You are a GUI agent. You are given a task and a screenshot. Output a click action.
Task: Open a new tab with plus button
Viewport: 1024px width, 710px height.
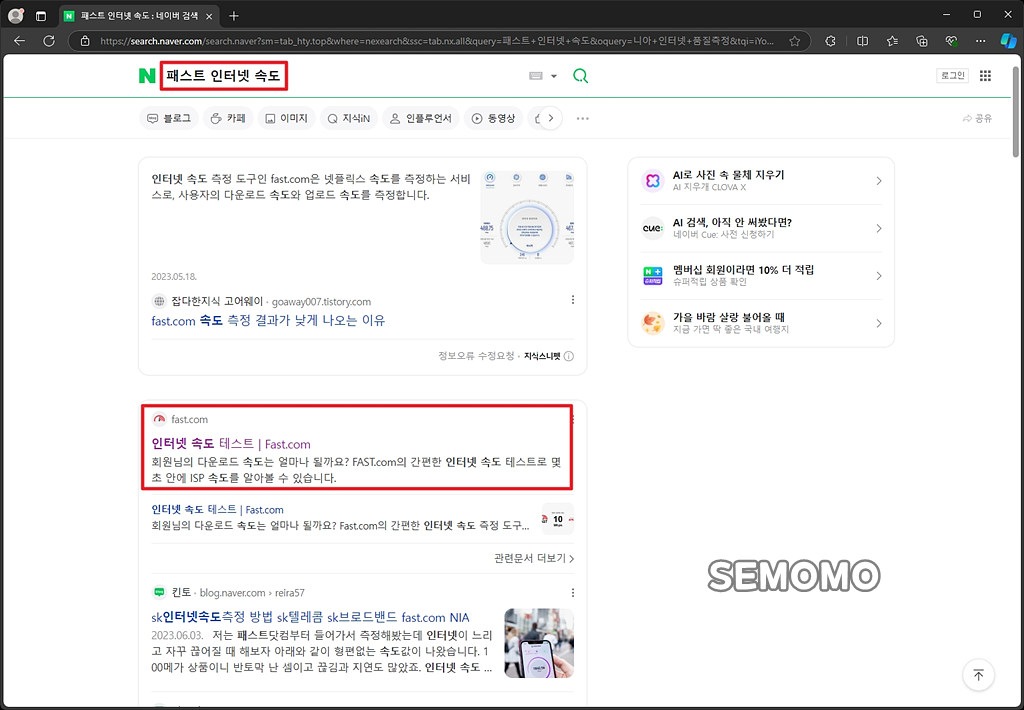pos(234,16)
